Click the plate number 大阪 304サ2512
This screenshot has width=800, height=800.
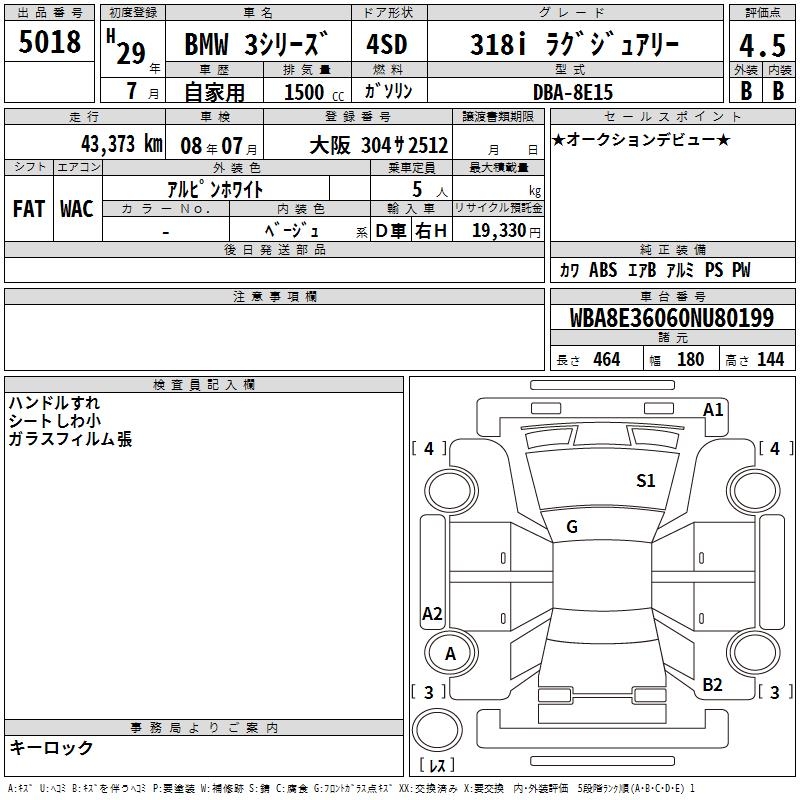[379, 145]
